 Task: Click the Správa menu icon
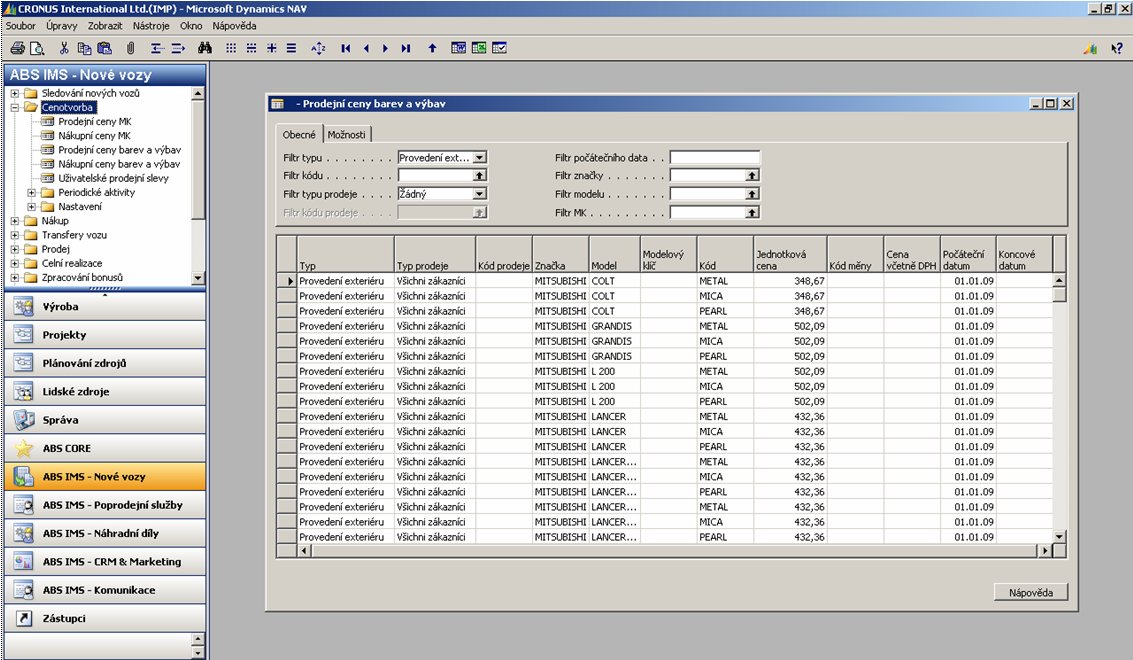pyautogui.click(x=24, y=420)
